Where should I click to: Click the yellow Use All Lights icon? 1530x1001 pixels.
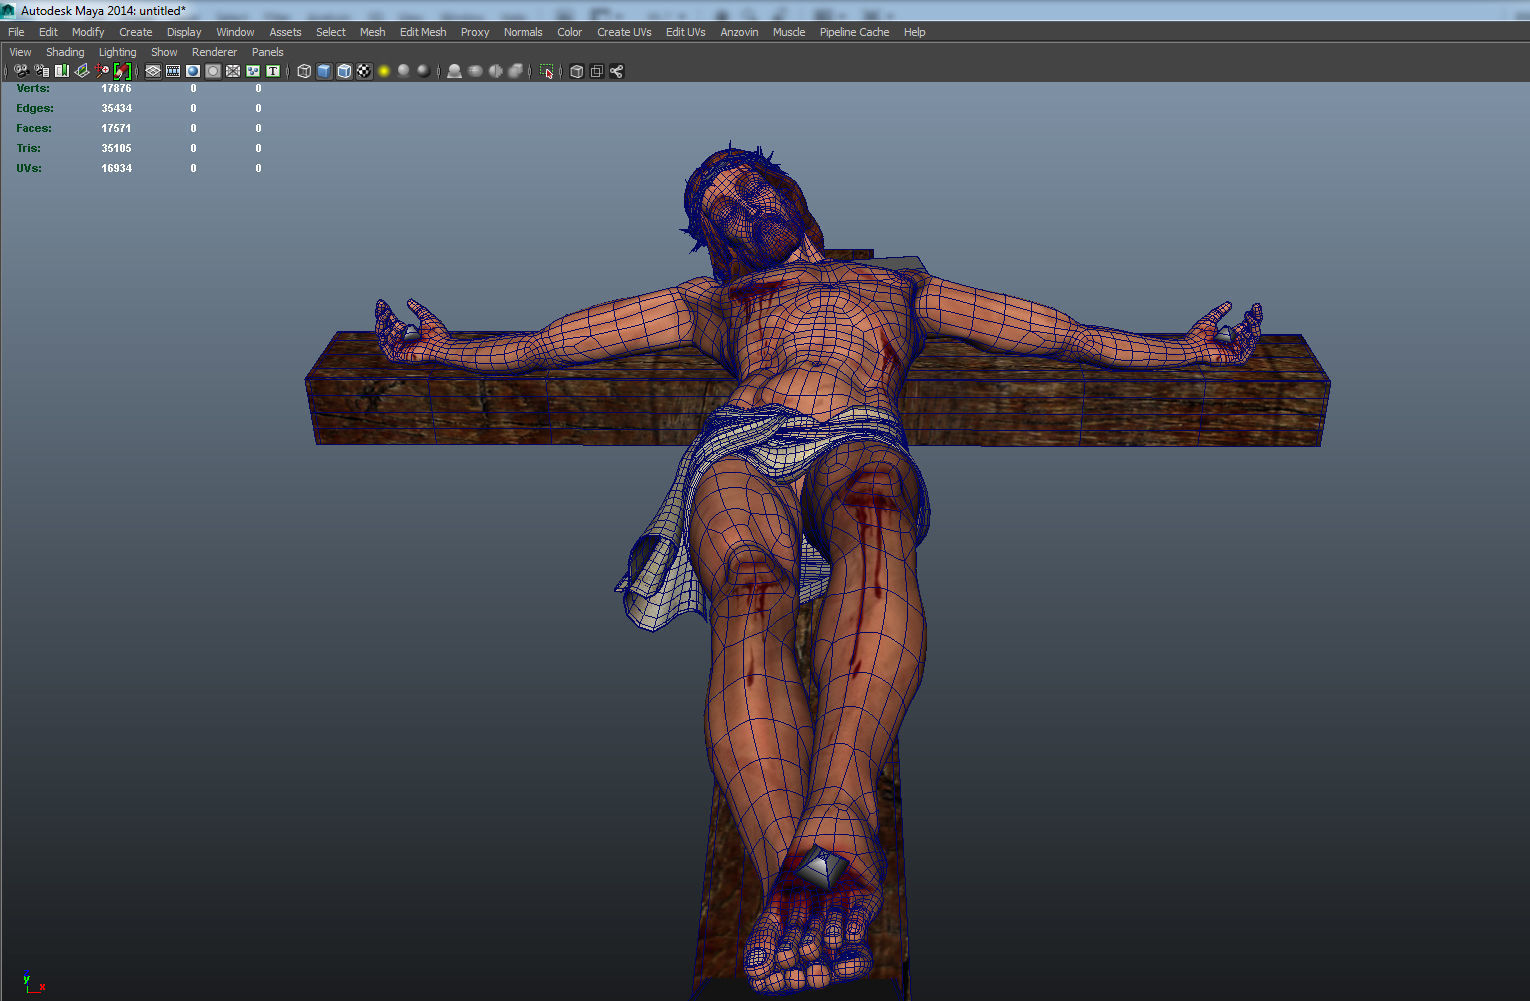(x=384, y=71)
